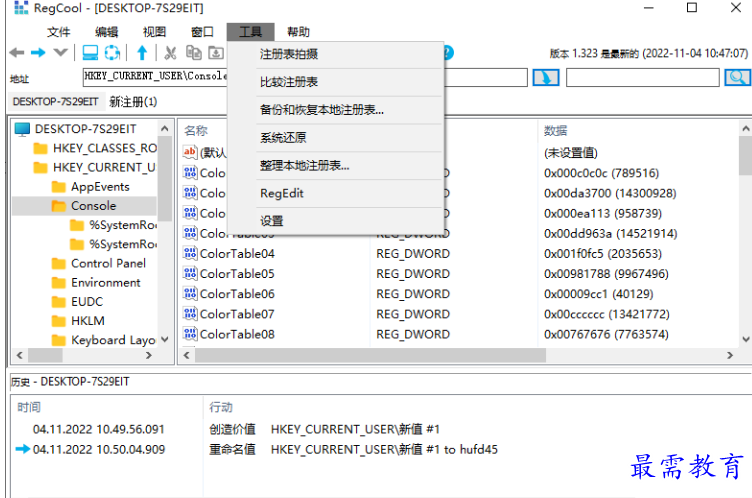Switch to the 新注册(1) tab
This screenshot has width=752, height=498.
pyautogui.click(x=133, y=102)
